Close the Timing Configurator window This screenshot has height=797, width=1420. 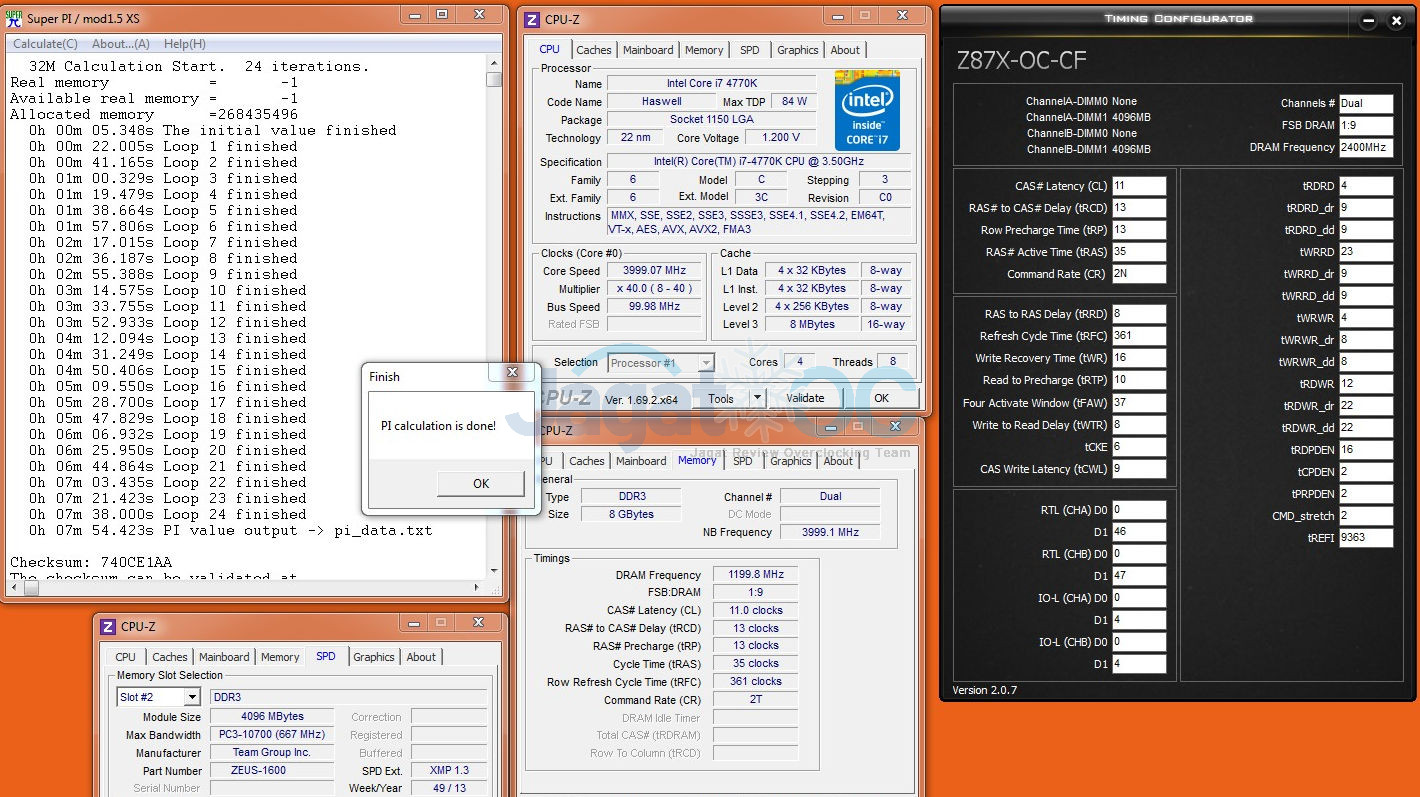point(1397,21)
